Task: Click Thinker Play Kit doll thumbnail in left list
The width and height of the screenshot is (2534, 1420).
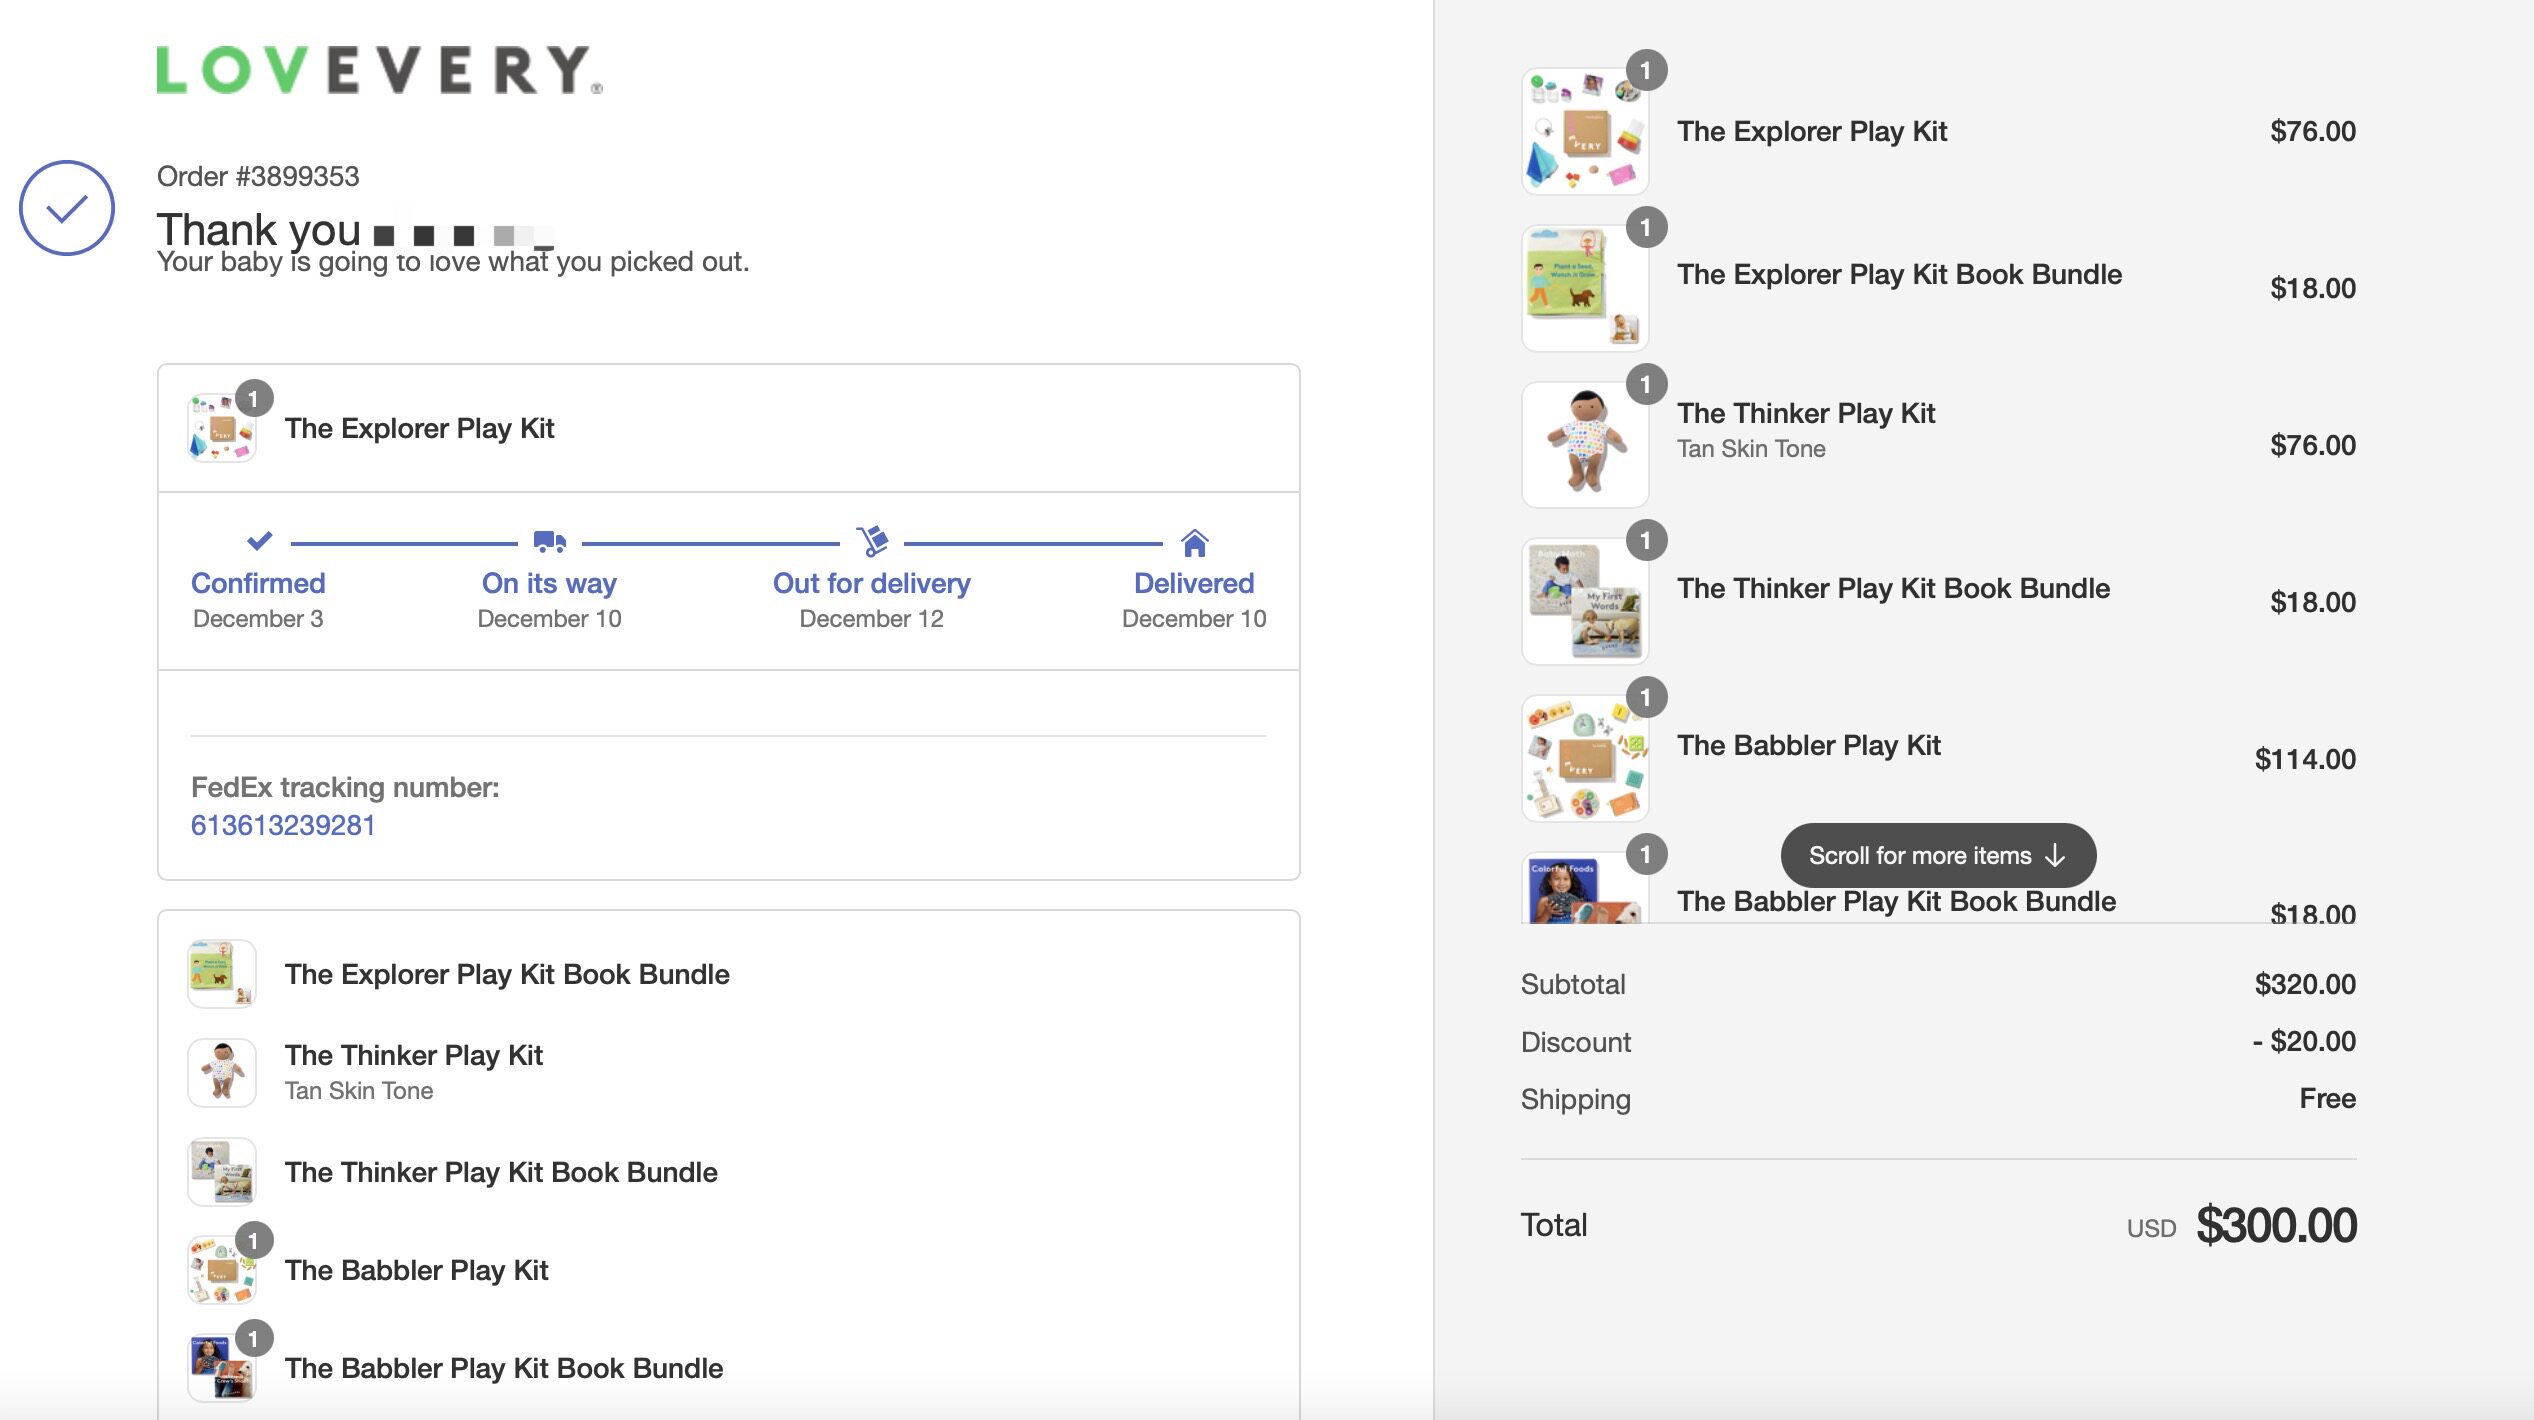Action: [222, 1072]
